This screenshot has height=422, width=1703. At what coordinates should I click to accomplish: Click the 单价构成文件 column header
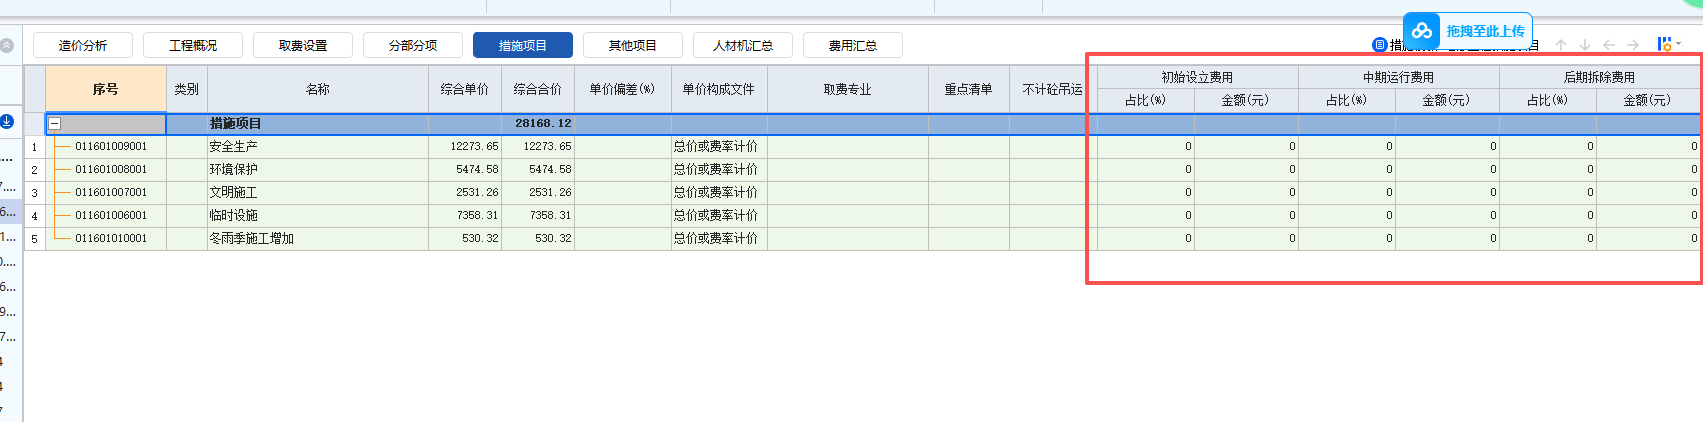tap(719, 89)
